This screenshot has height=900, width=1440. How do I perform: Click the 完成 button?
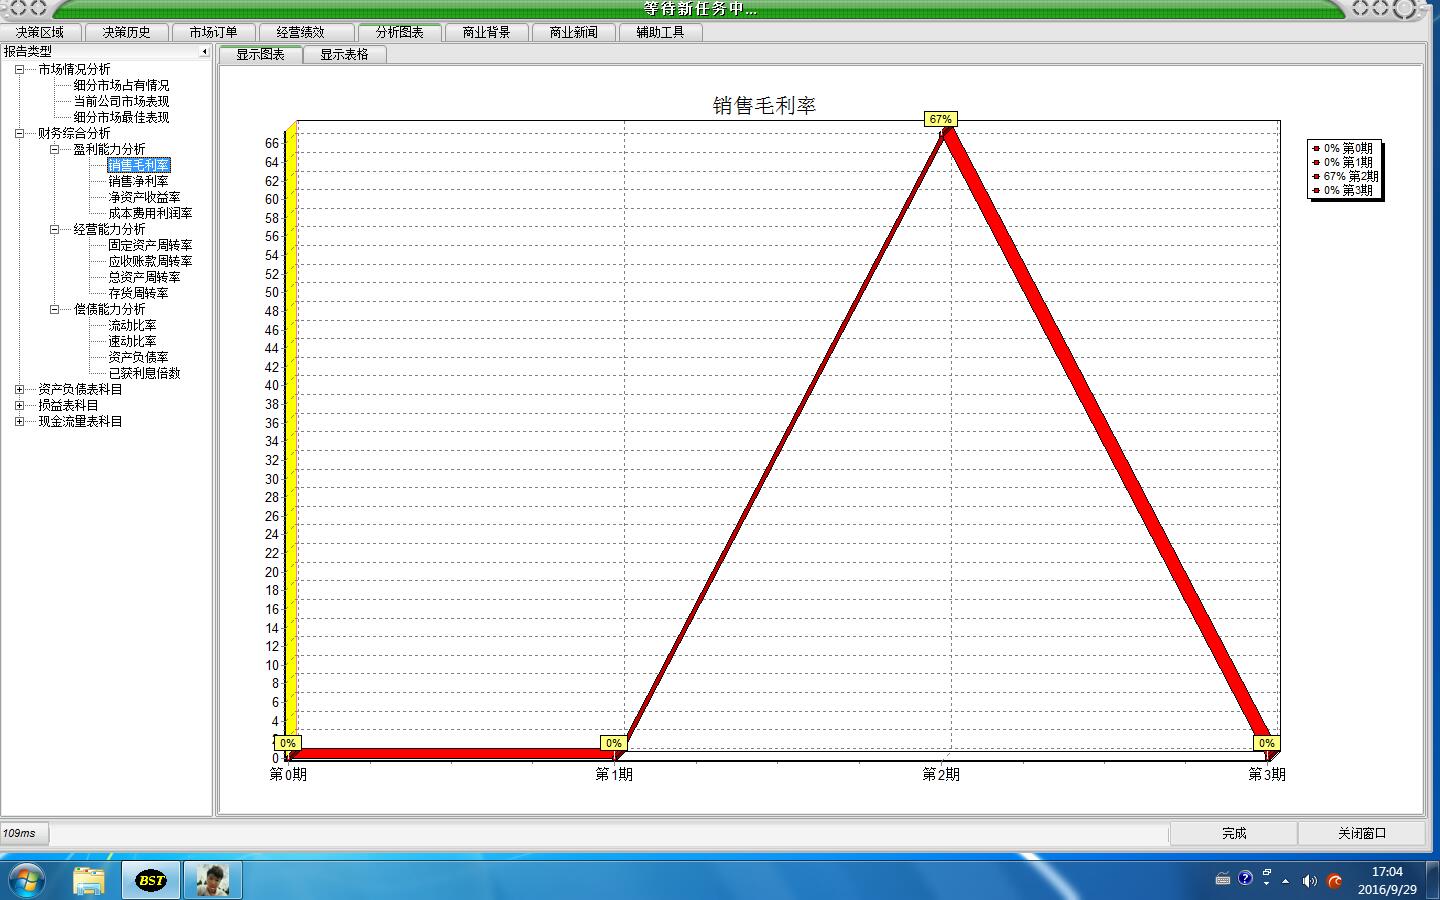(1233, 833)
